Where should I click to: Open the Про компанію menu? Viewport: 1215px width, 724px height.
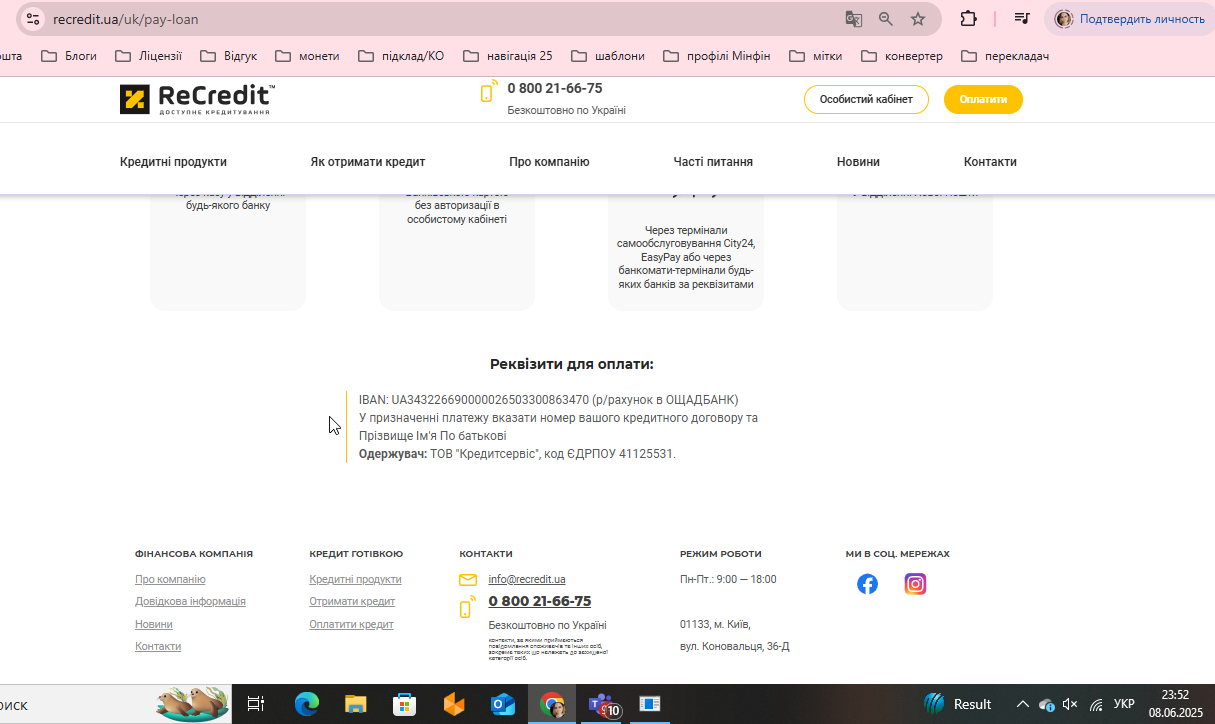[x=549, y=162]
